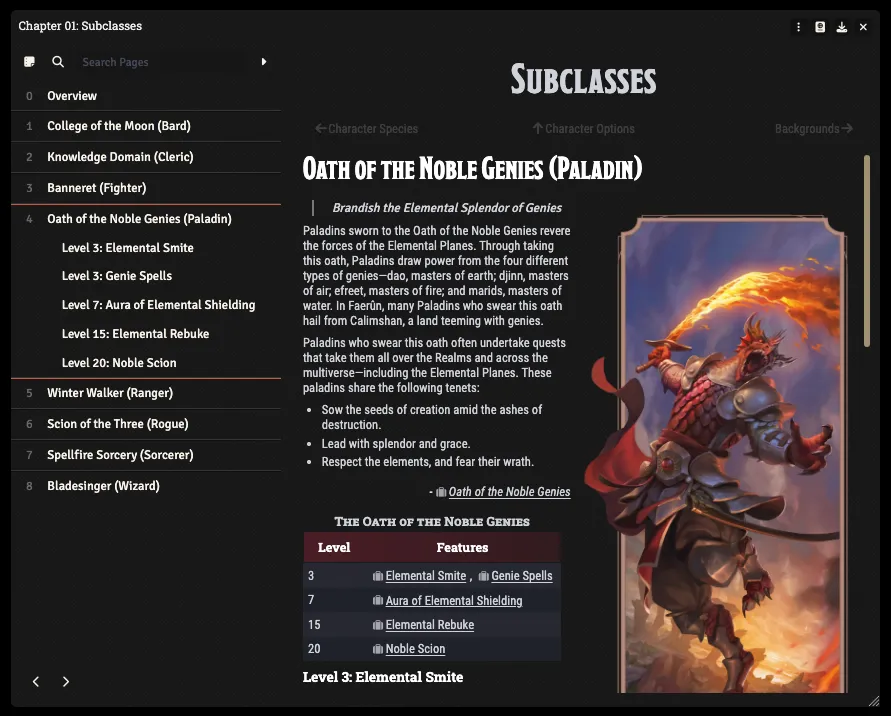Collapse the sidebar with the triangle arrow

click(264, 62)
